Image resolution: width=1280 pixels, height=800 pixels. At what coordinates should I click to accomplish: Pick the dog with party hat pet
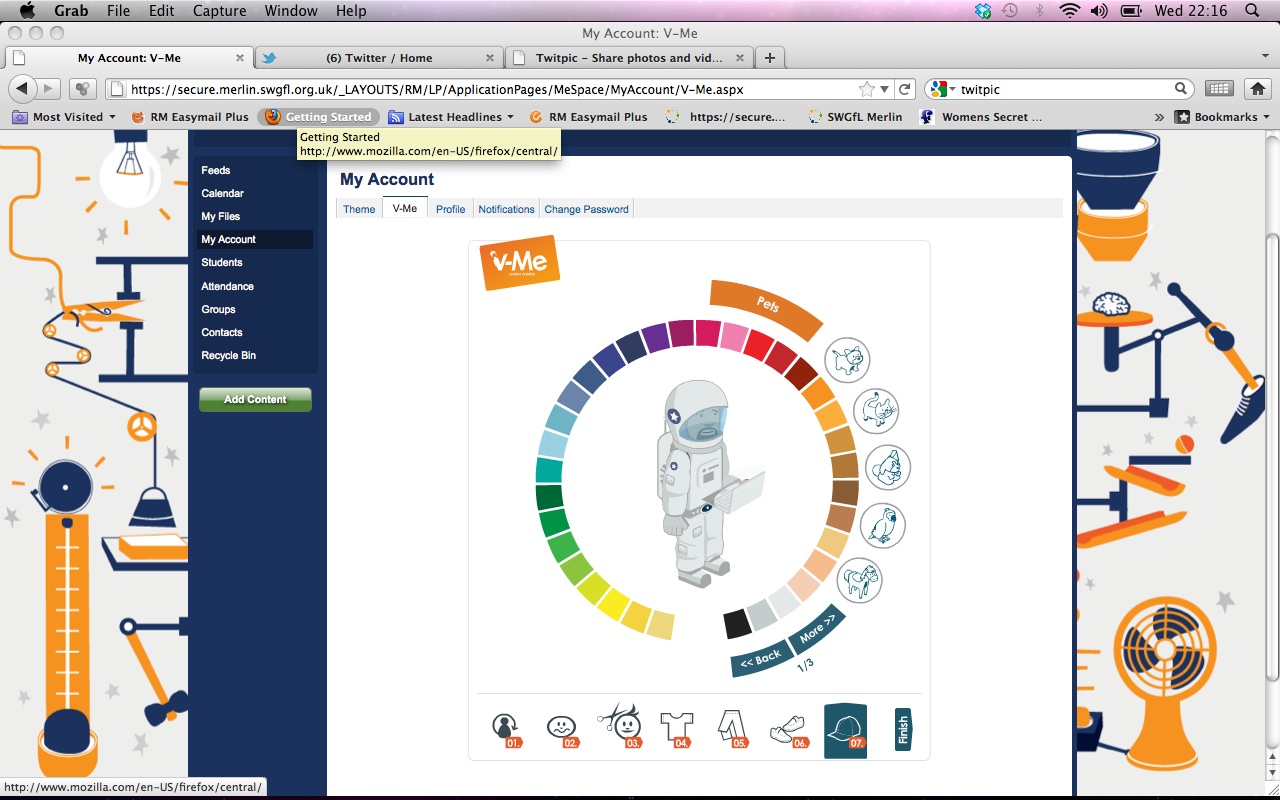tap(888, 467)
